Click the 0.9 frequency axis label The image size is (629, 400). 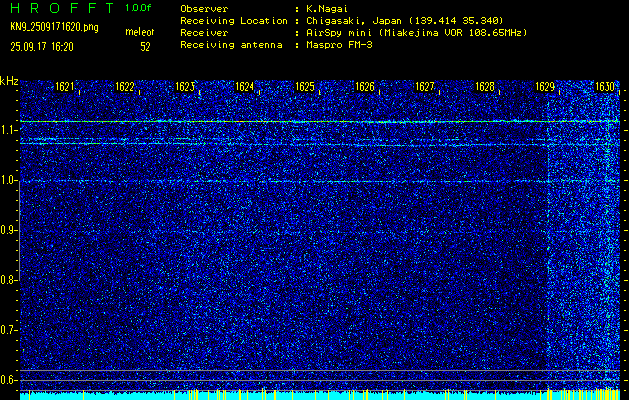point(7,230)
